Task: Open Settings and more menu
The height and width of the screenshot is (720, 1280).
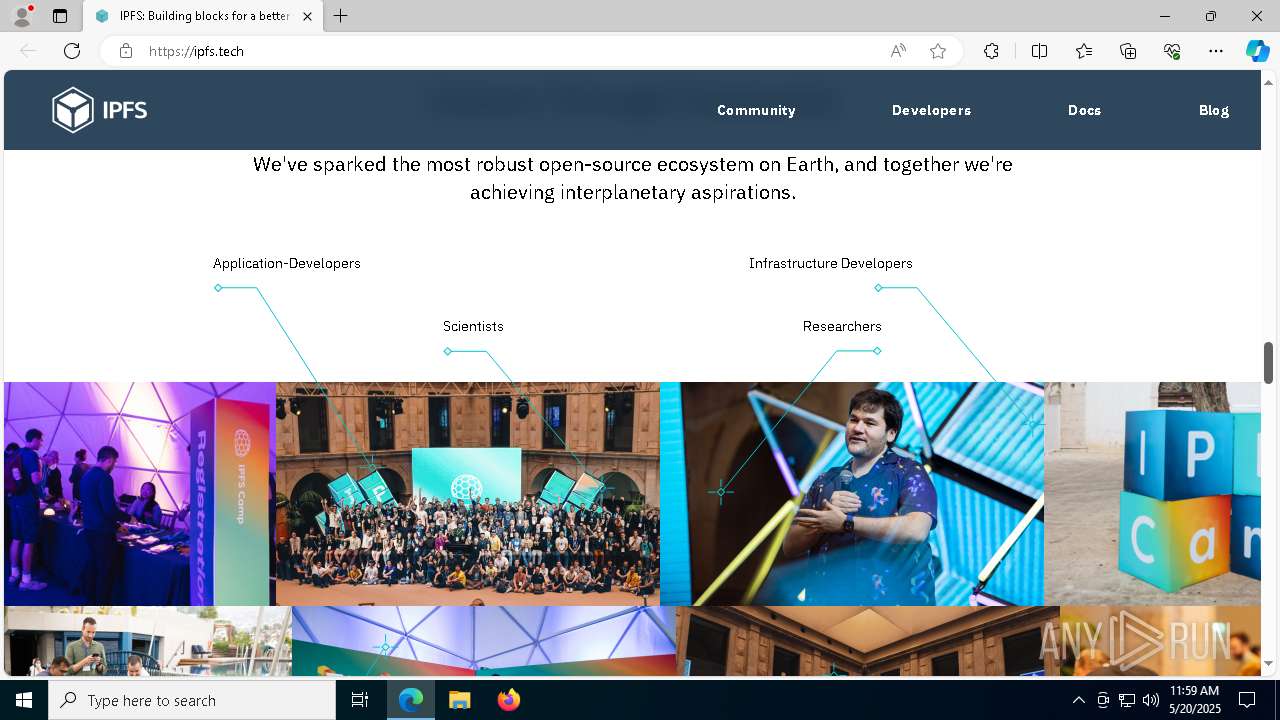Action: point(1216,51)
